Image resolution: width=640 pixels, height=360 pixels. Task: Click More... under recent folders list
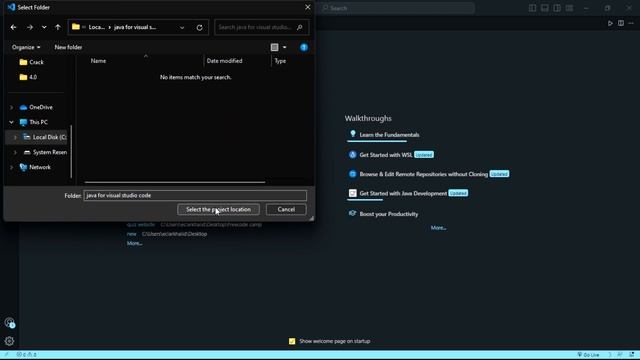coord(134,243)
